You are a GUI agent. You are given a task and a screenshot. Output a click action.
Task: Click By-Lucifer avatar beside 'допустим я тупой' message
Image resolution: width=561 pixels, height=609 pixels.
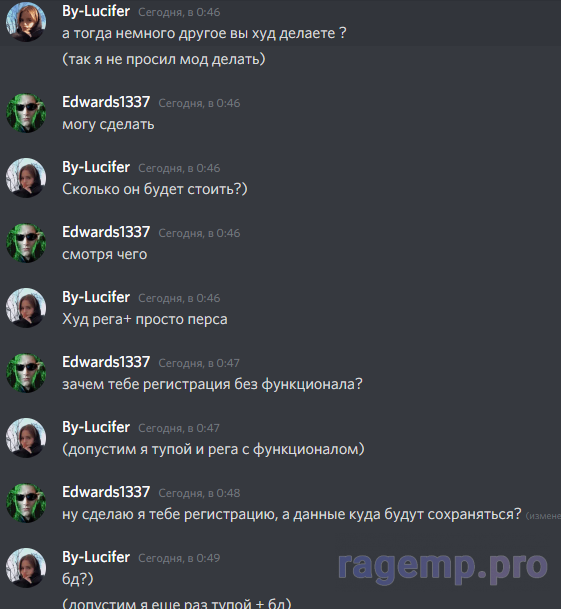pos(26,438)
